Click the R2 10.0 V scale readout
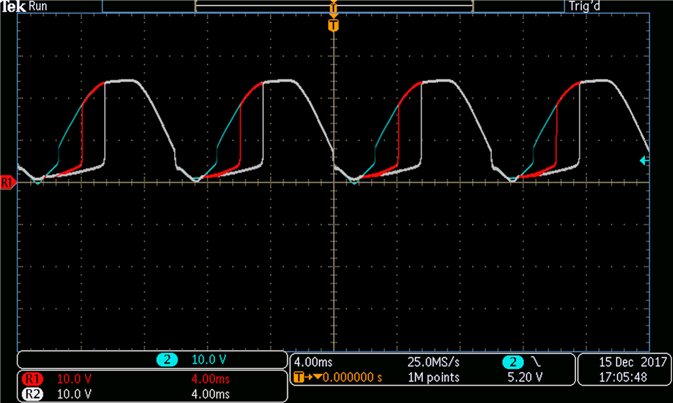Screen dimensions: 673x403 pyautogui.click(x=74, y=394)
